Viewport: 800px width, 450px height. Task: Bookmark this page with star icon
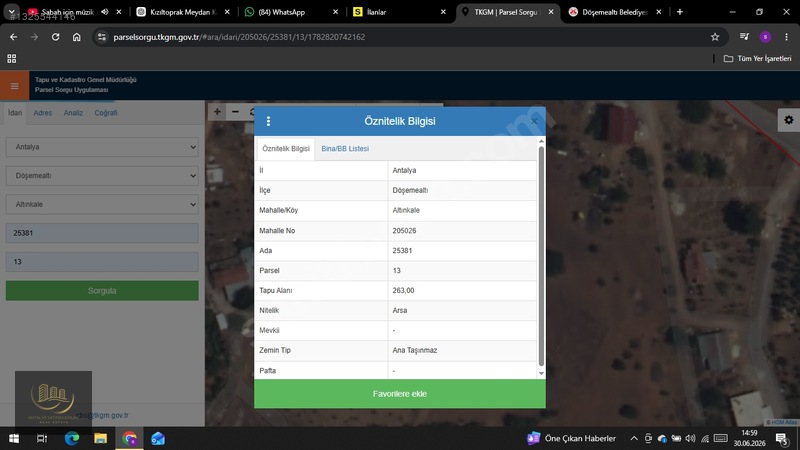point(715,37)
